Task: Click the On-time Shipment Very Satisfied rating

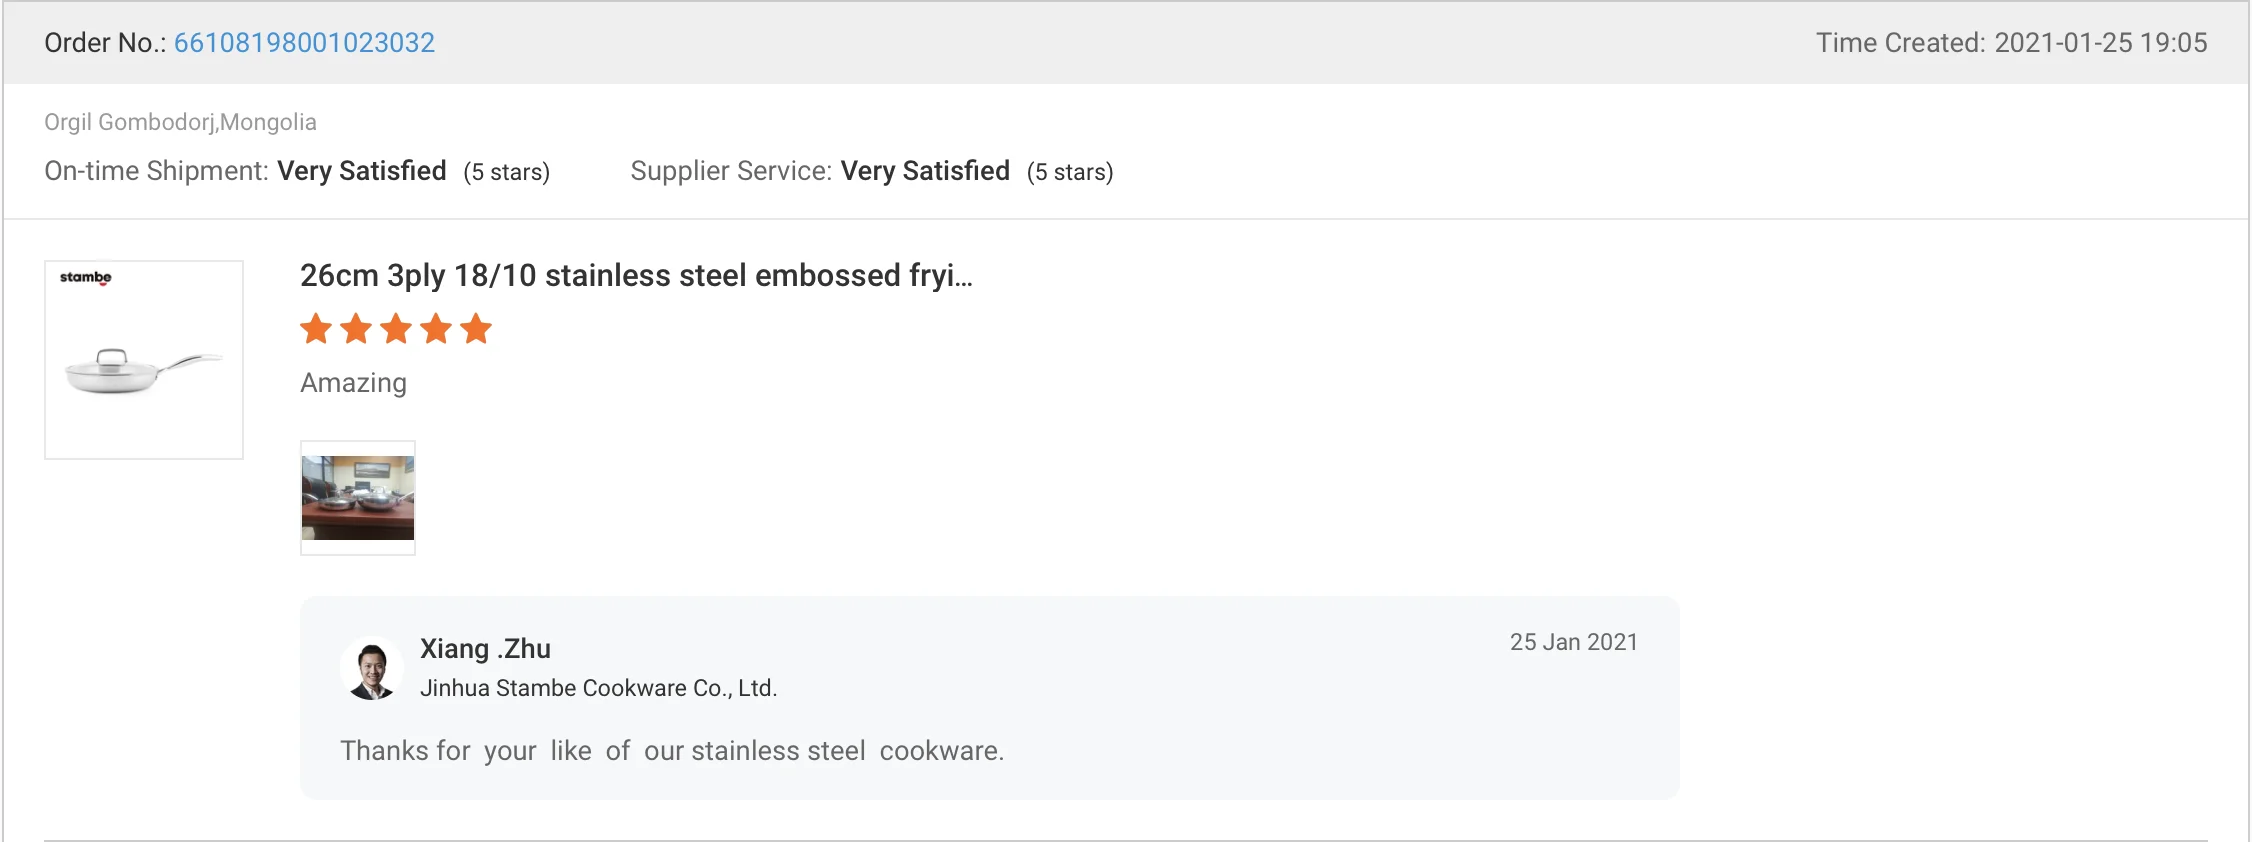Action: (x=361, y=171)
